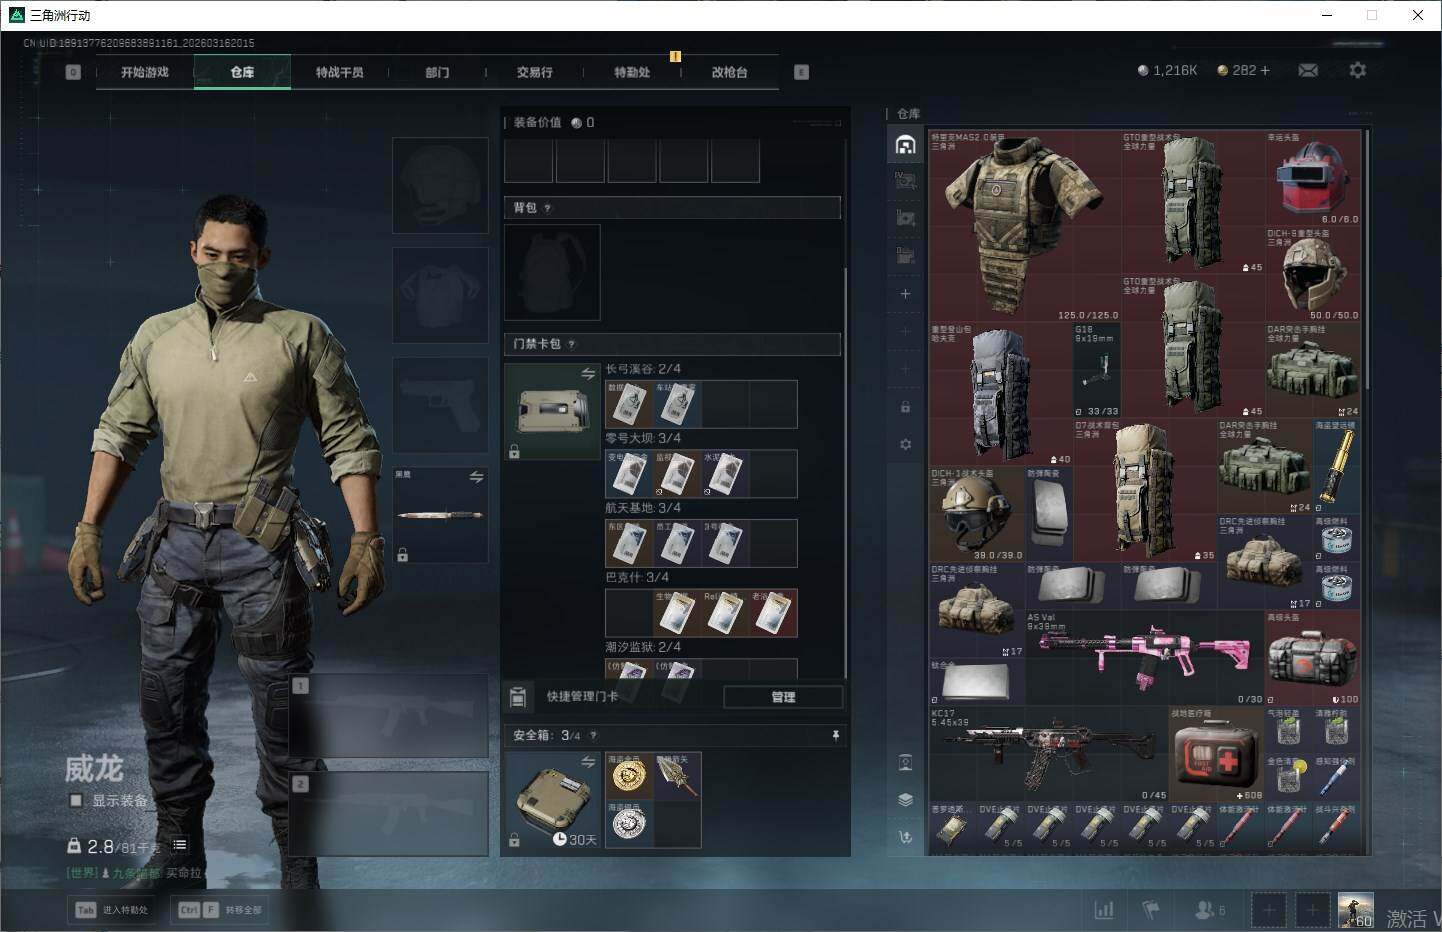The image size is (1442, 932).
Task: Select the MAS2.0 body armor in warehouse
Action: 1025,226
